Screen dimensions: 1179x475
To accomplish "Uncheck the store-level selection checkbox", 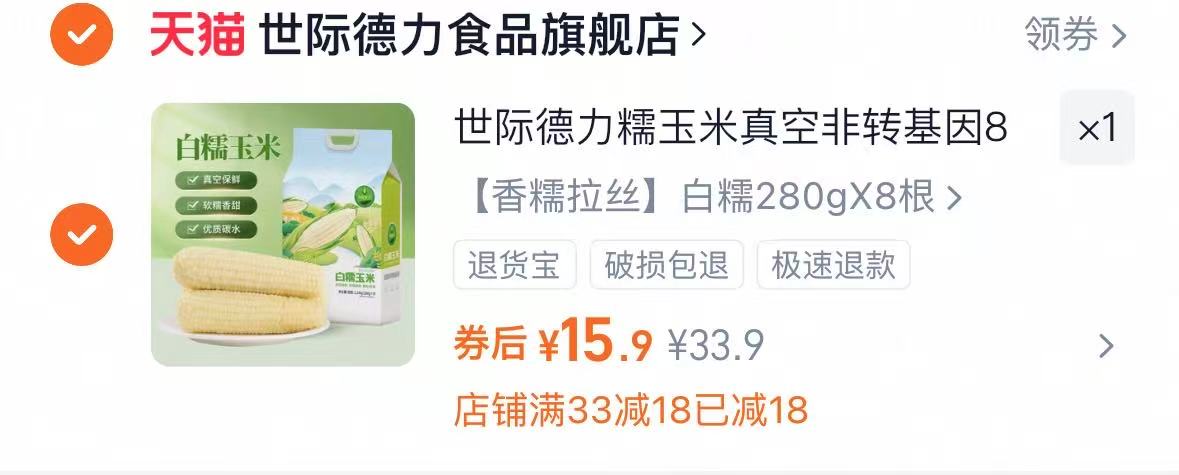I will pos(81,34).
